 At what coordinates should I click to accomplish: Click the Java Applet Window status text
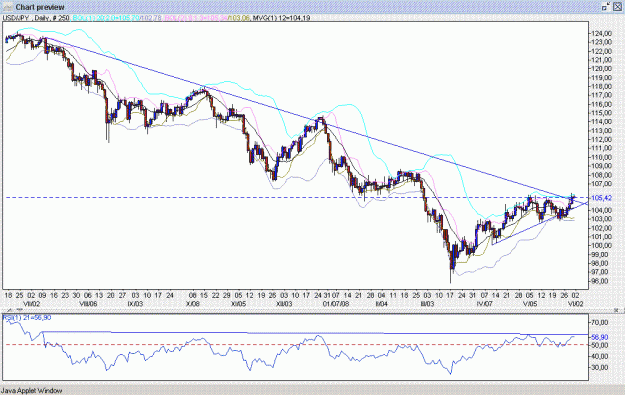click(x=32, y=391)
